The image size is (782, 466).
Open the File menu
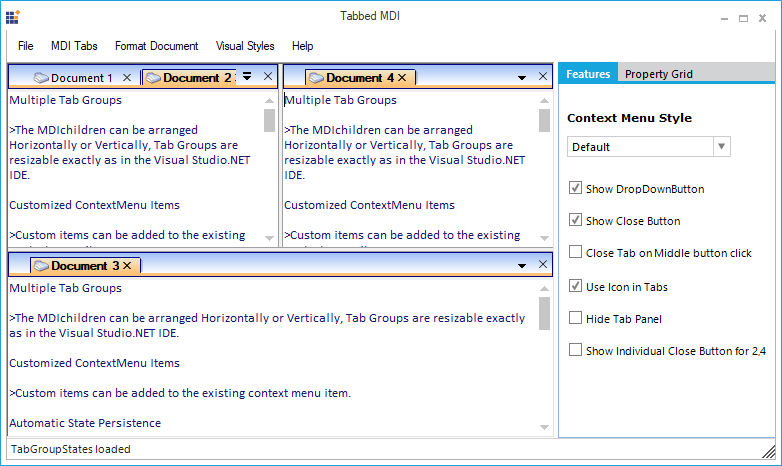click(25, 46)
